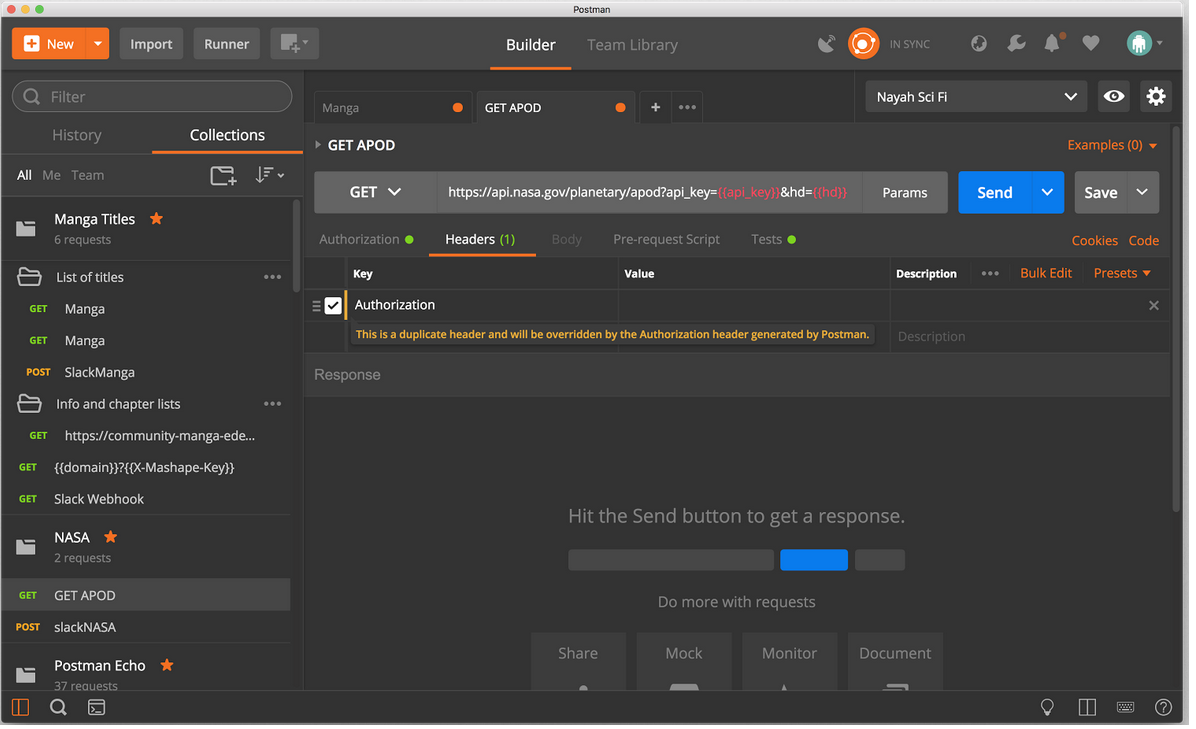
Task: Open the GET method dropdown
Action: (x=375, y=192)
